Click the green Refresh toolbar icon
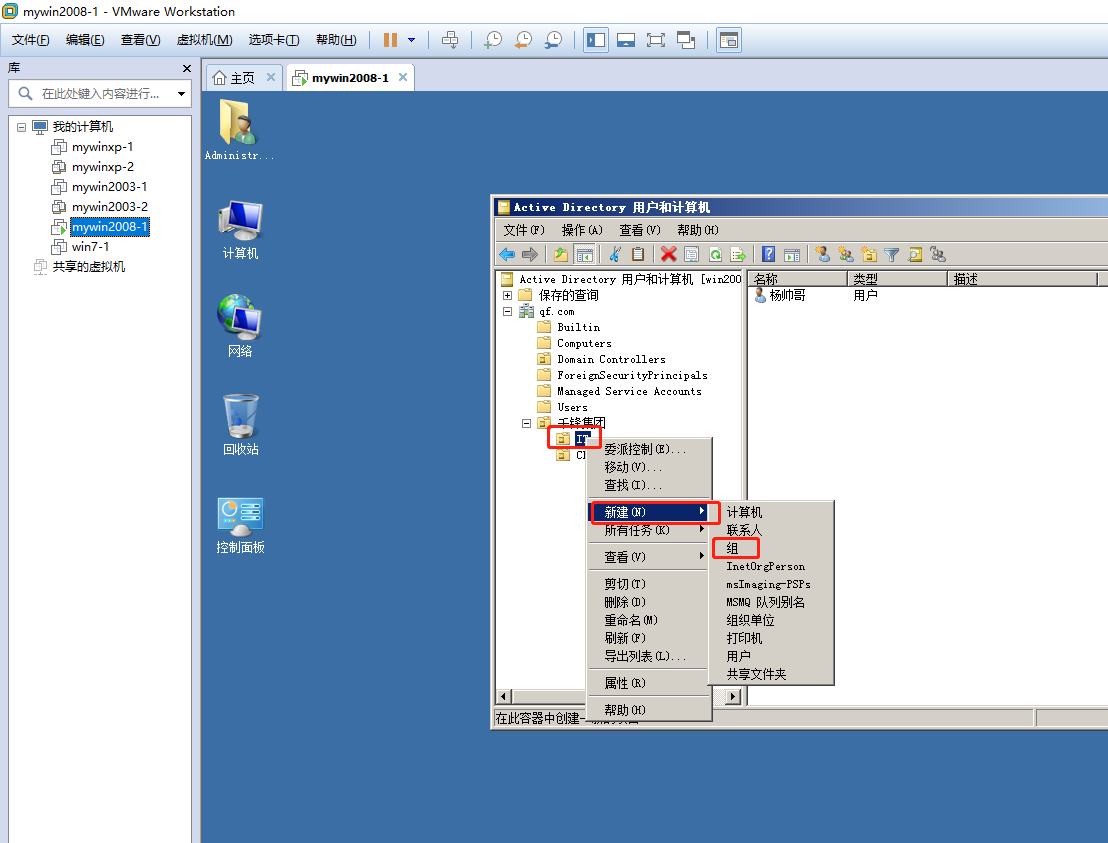The image size is (1108, 843). pyautogui.click(x=715, y=254)
